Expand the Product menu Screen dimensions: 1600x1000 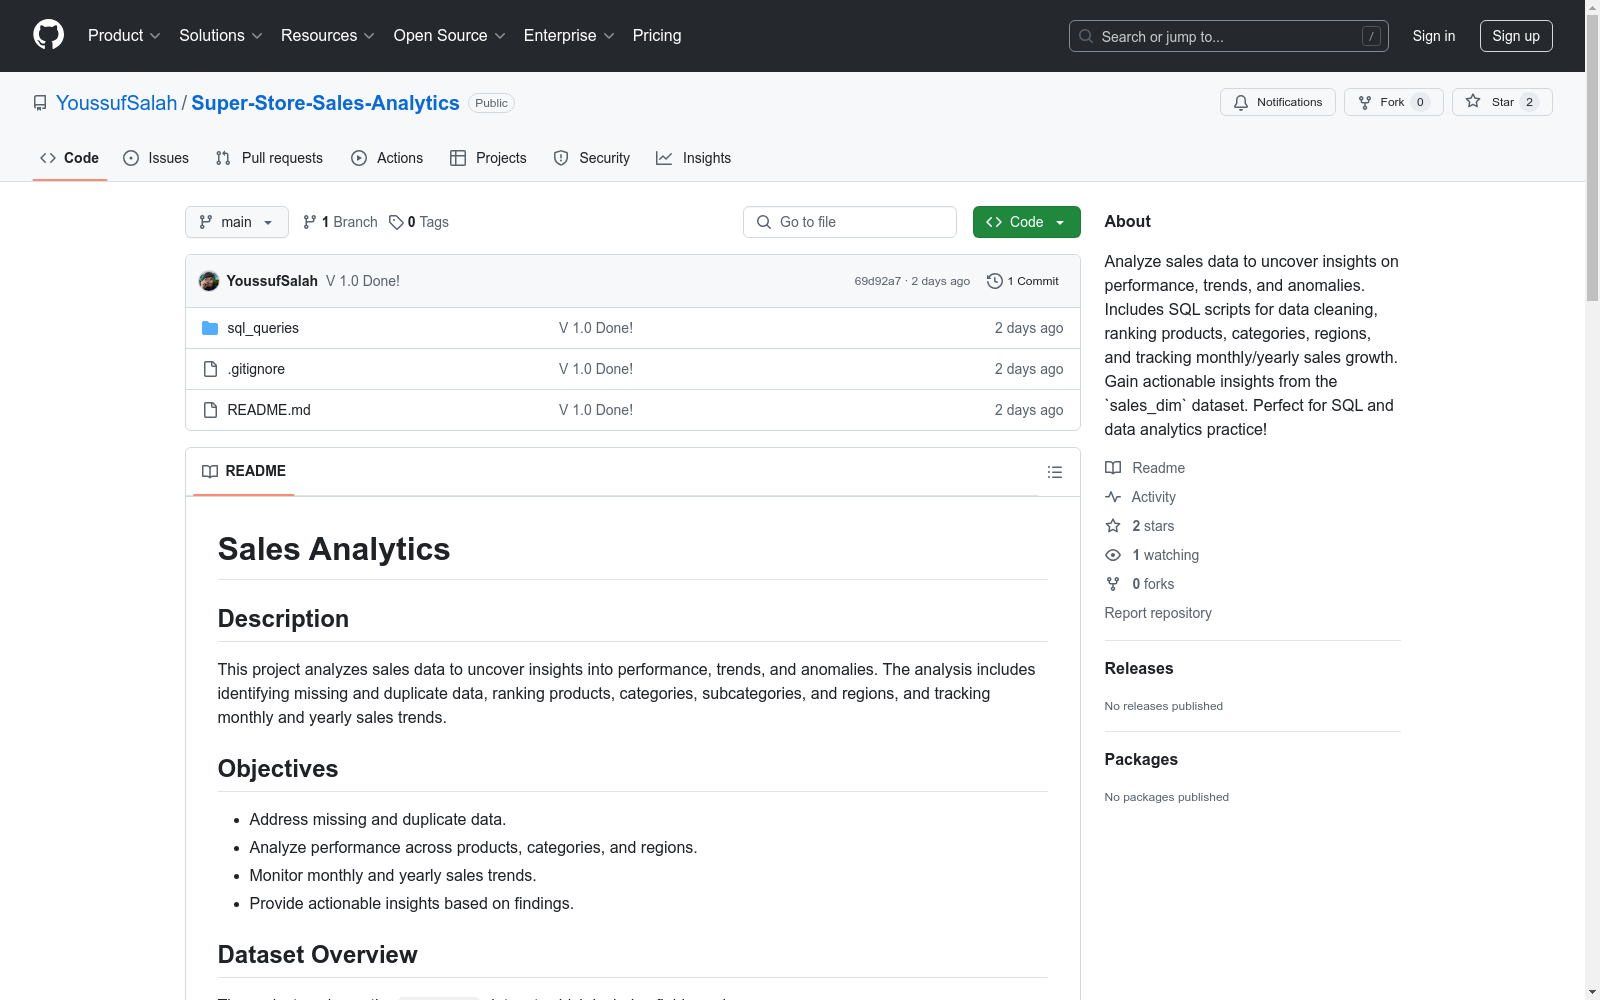124,36
